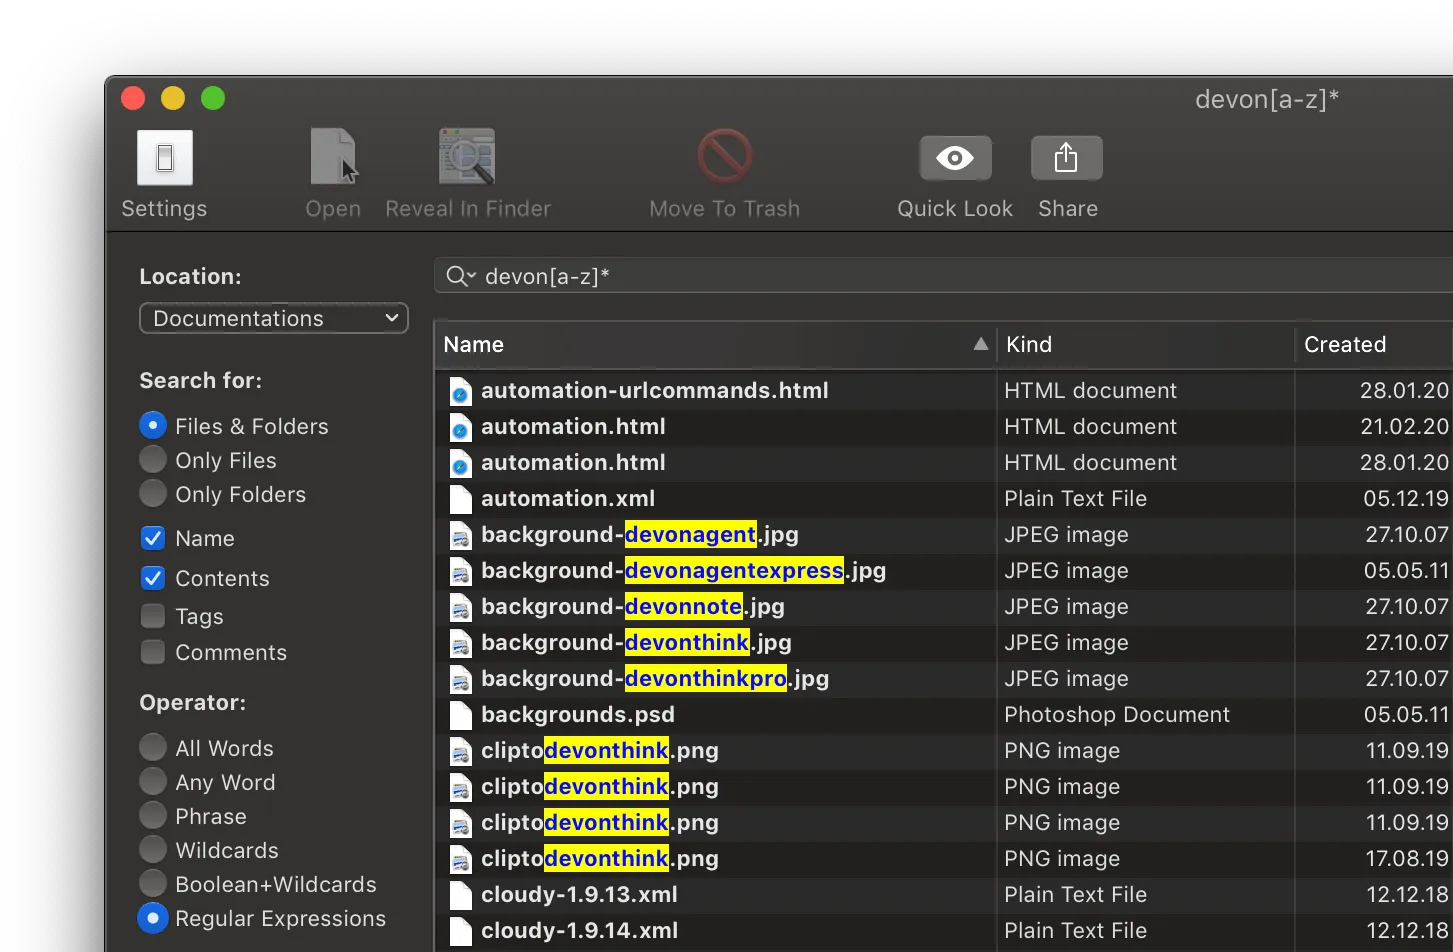Switch Operator to Boolean+Wildcards
The image size is (1453, 952).
[152, 884]
